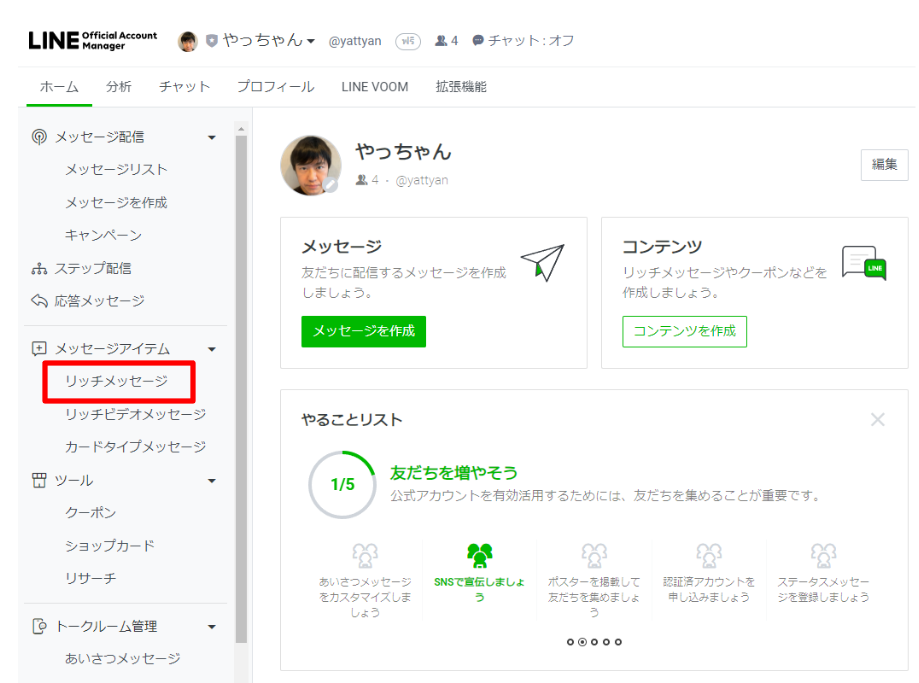Screen dimensions: 919x683
Task: Click the pencil edit badge on profile photo
Action: (x=331, y=185)
